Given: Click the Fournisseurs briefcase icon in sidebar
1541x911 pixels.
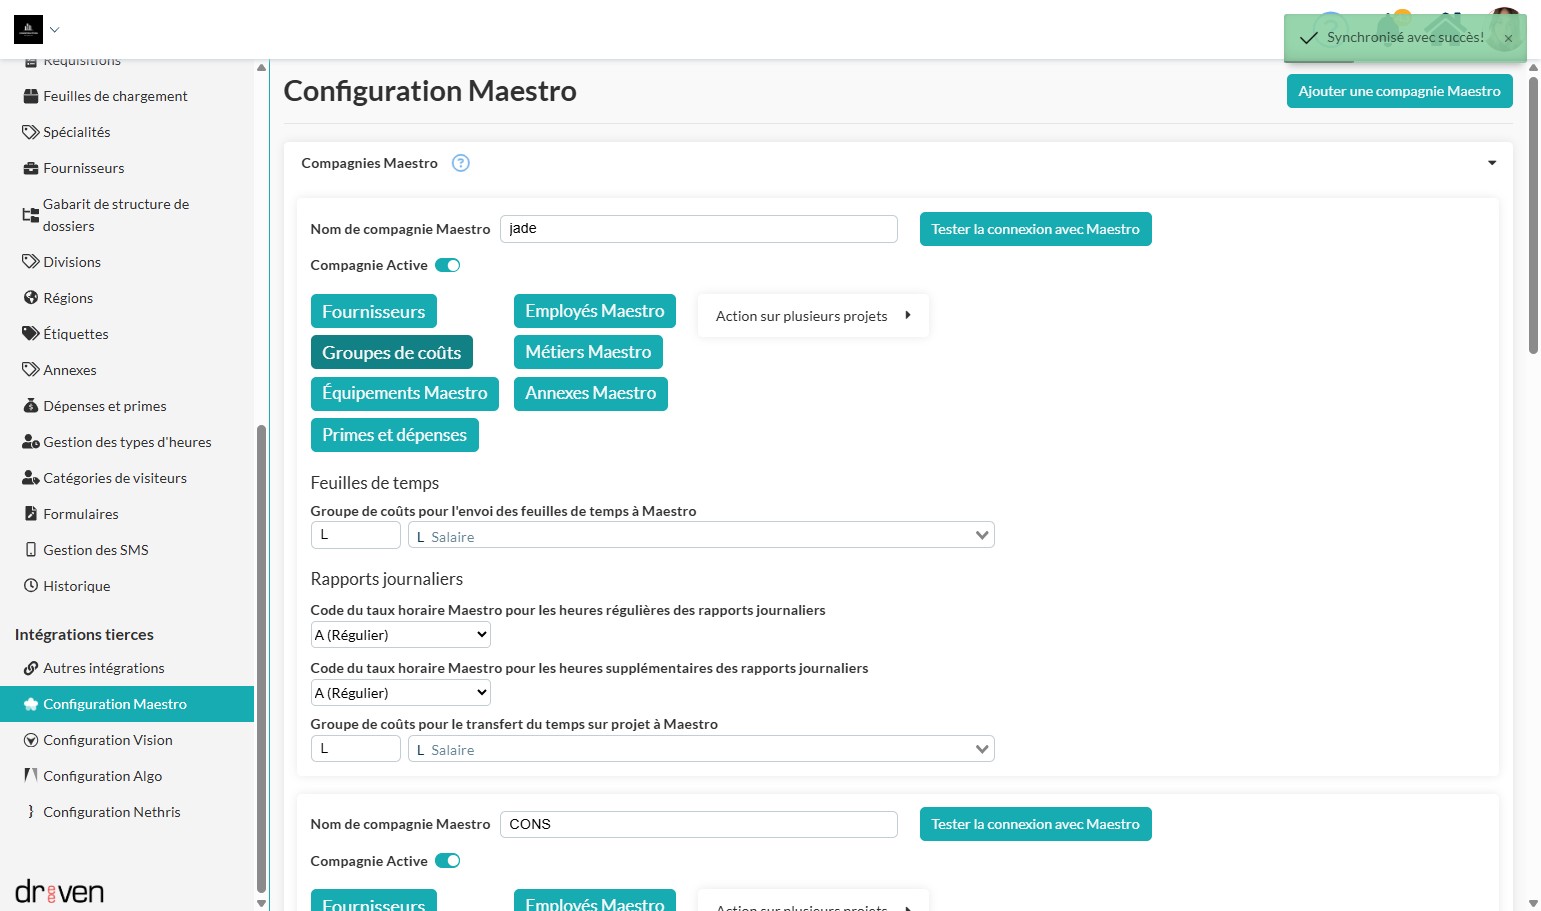Looking at the screenshot, I should pos(31,168).
